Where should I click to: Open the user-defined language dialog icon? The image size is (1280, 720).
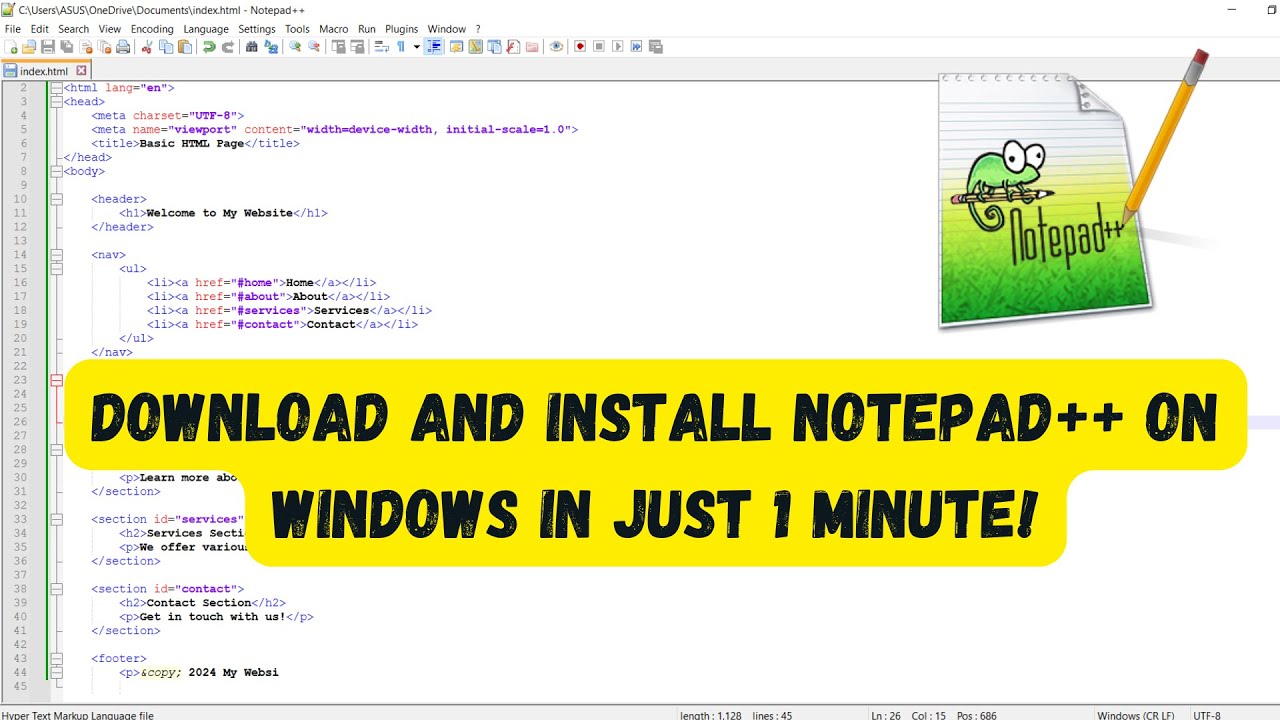pyautogui.click(x=457, y=46)
